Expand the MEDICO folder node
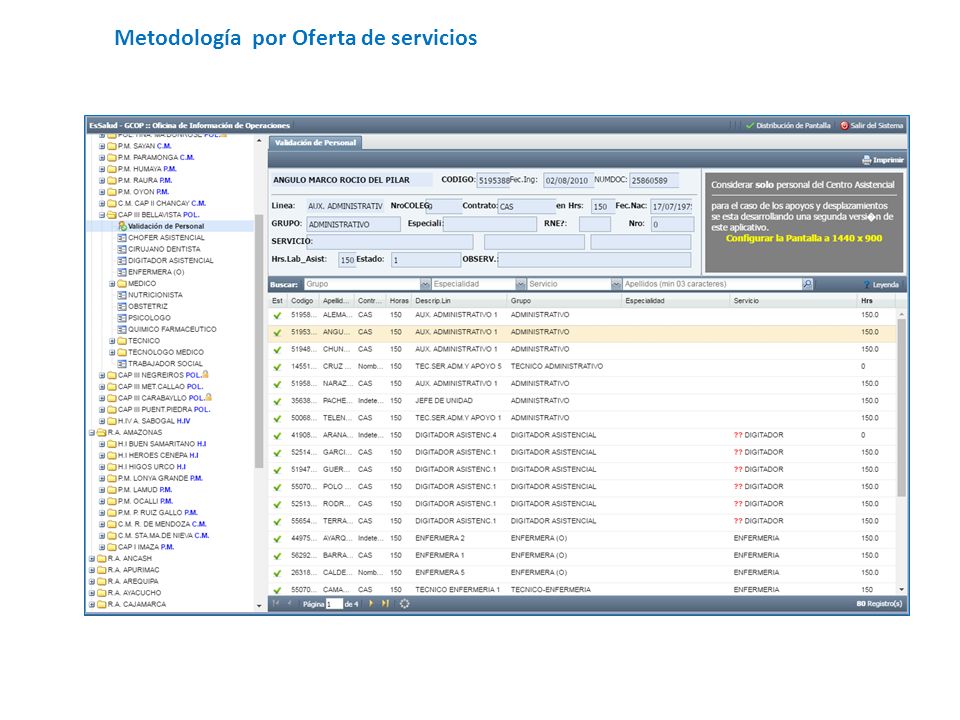960x720 pixels. pos(112,283)
